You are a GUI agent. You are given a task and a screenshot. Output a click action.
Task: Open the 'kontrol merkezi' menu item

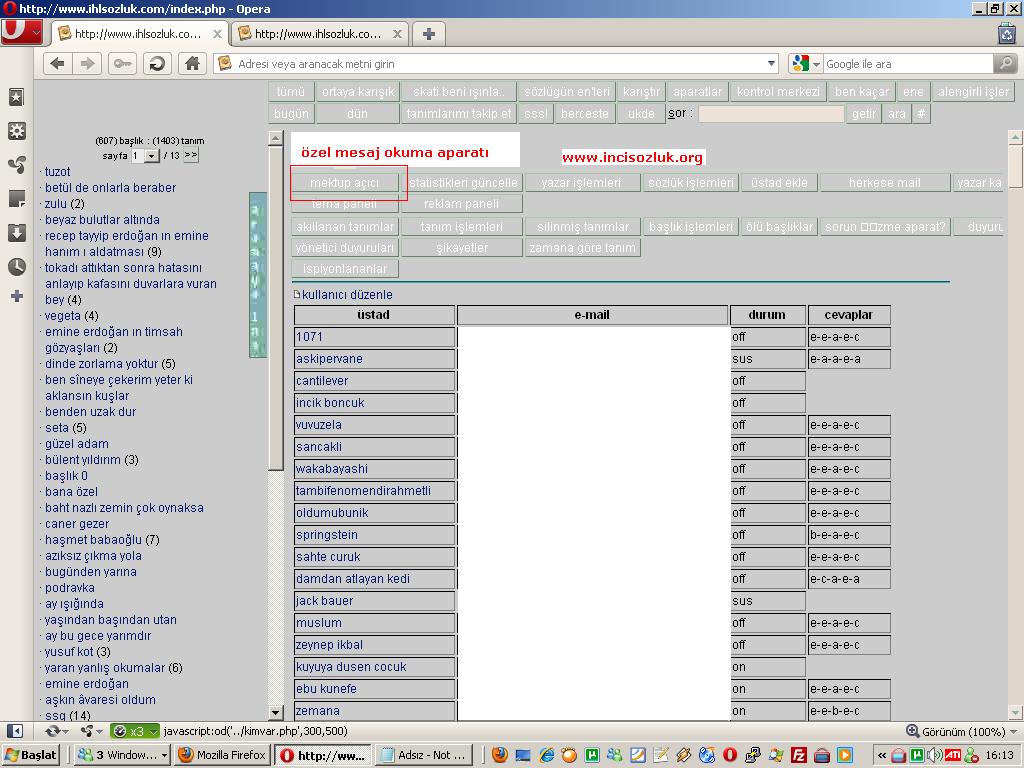coord(778,92)
